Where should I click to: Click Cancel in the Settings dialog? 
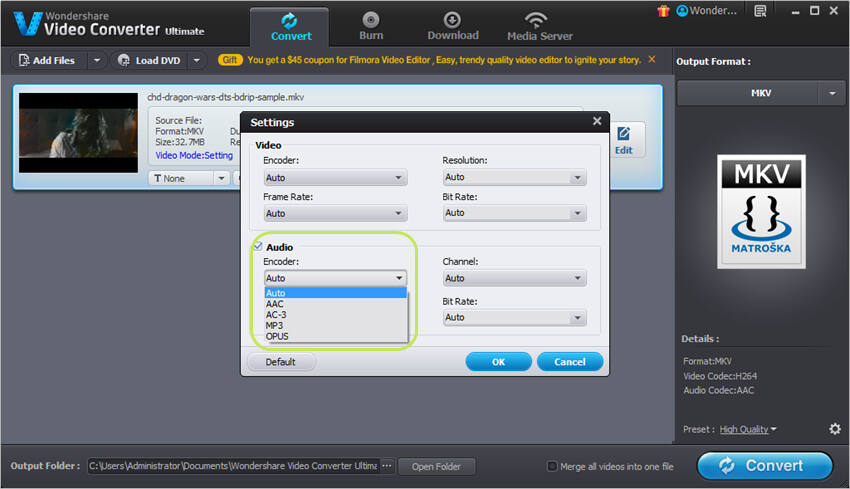(x=570, y=362)
